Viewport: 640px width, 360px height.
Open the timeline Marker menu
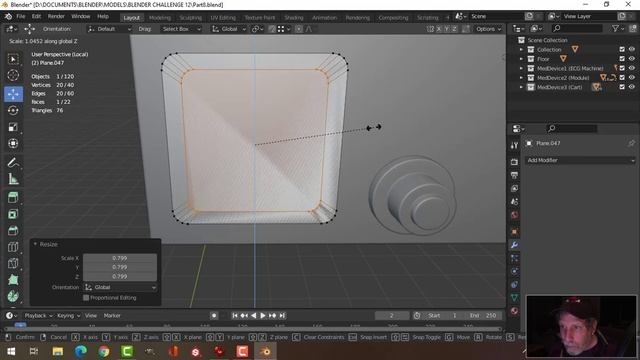(112, 316)
